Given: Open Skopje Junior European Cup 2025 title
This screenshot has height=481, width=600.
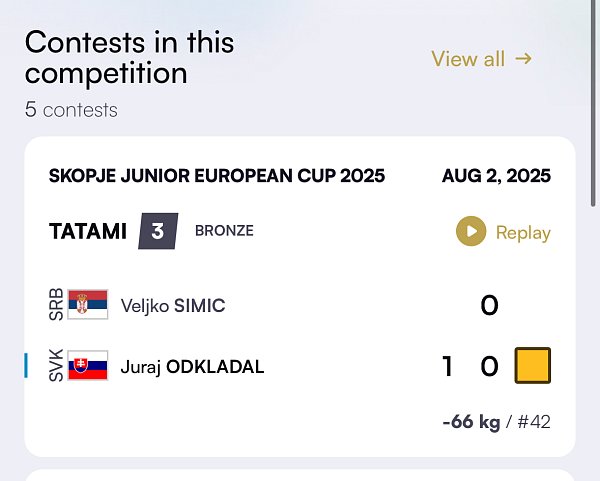Looking at the screenshot, I should (x=217, y=176).
